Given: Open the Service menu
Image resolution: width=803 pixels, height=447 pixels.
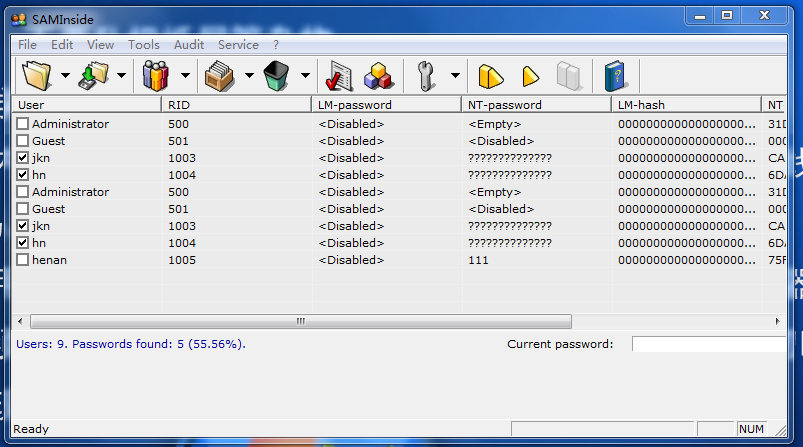Looking at the screenshot, I should tap(238, 45).
